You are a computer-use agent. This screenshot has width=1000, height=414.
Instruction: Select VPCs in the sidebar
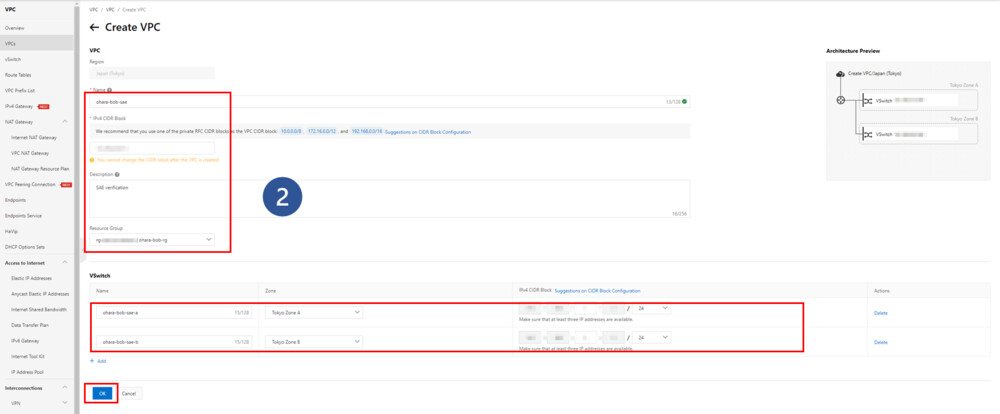[10, 43]
